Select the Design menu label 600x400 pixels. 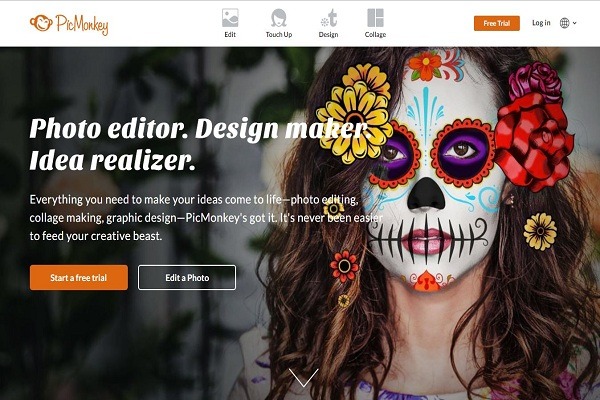click(x=328, y=34)
